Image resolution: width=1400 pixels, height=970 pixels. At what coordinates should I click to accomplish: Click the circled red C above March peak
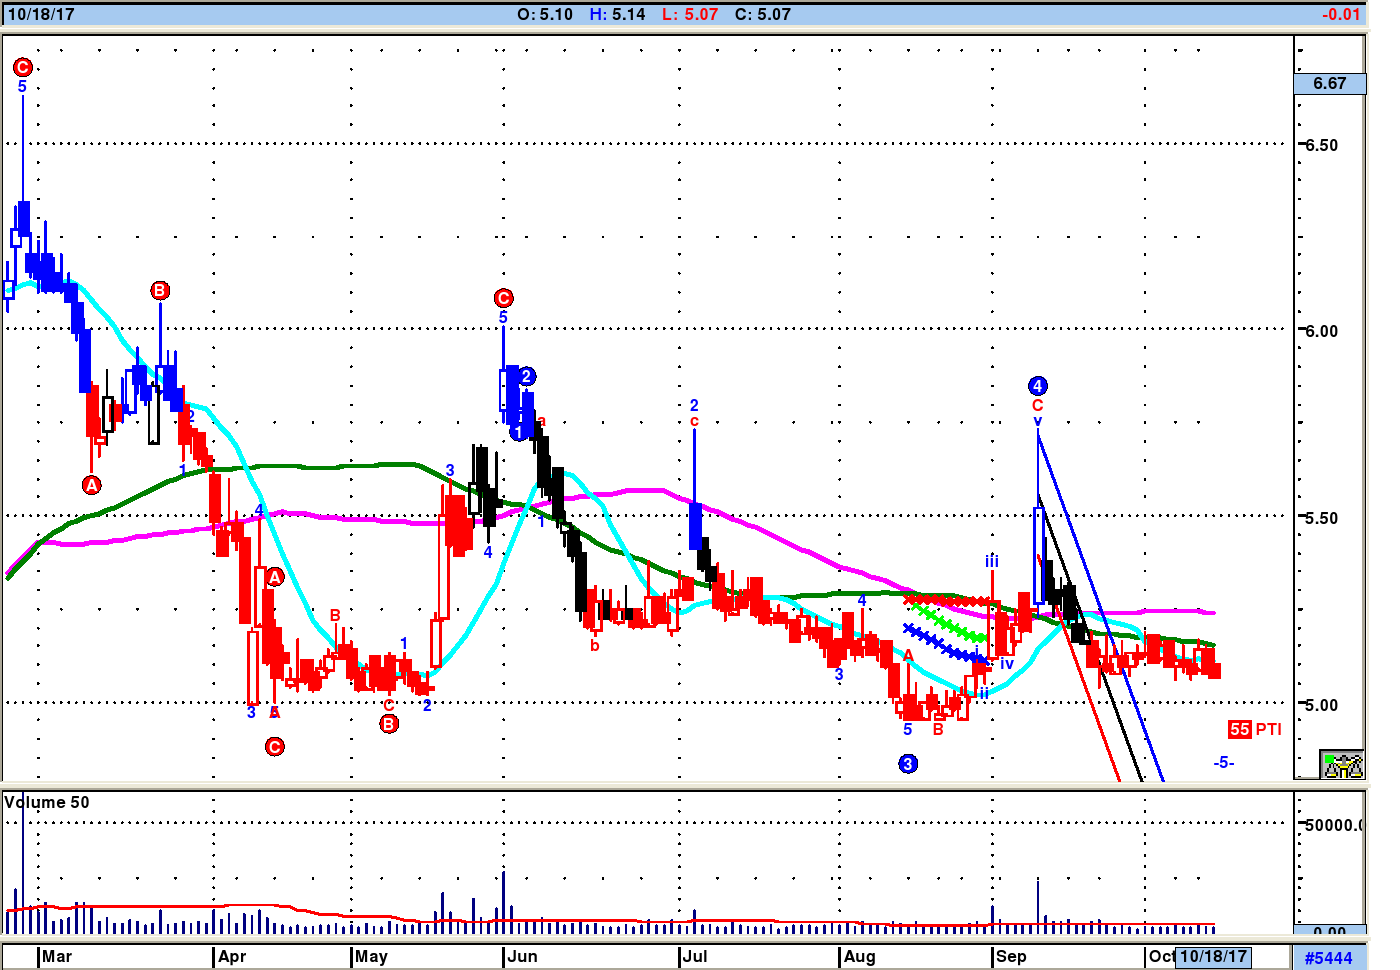23,67
